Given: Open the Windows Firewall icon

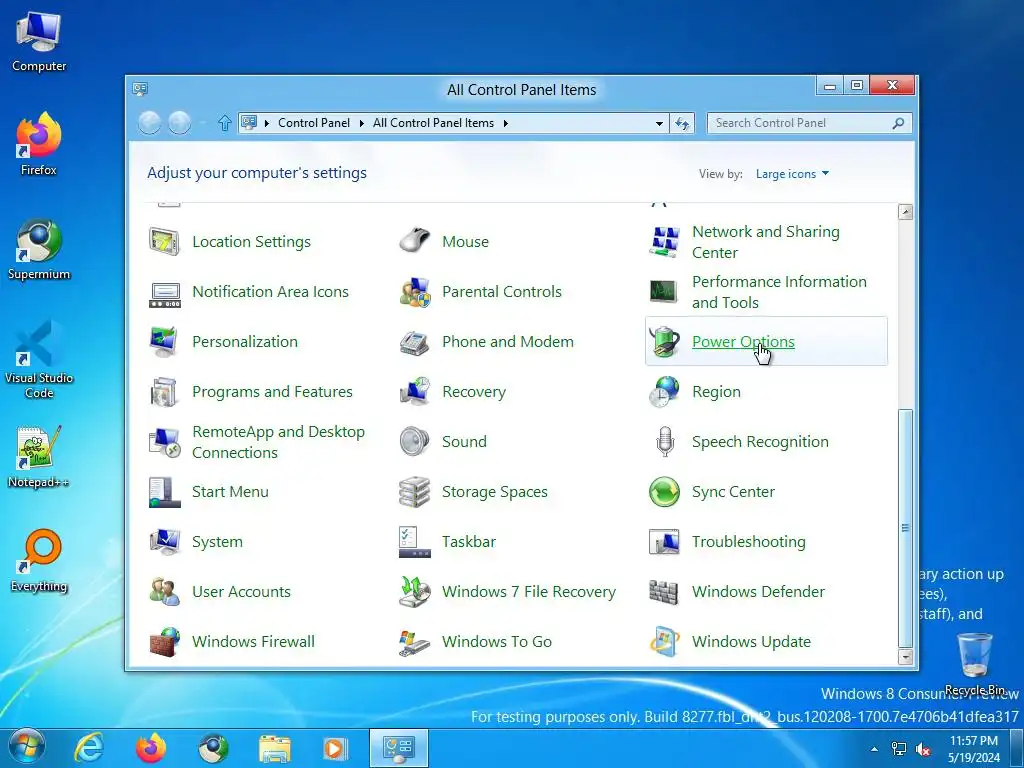Looking at the screenshot, I should point(164,642).
